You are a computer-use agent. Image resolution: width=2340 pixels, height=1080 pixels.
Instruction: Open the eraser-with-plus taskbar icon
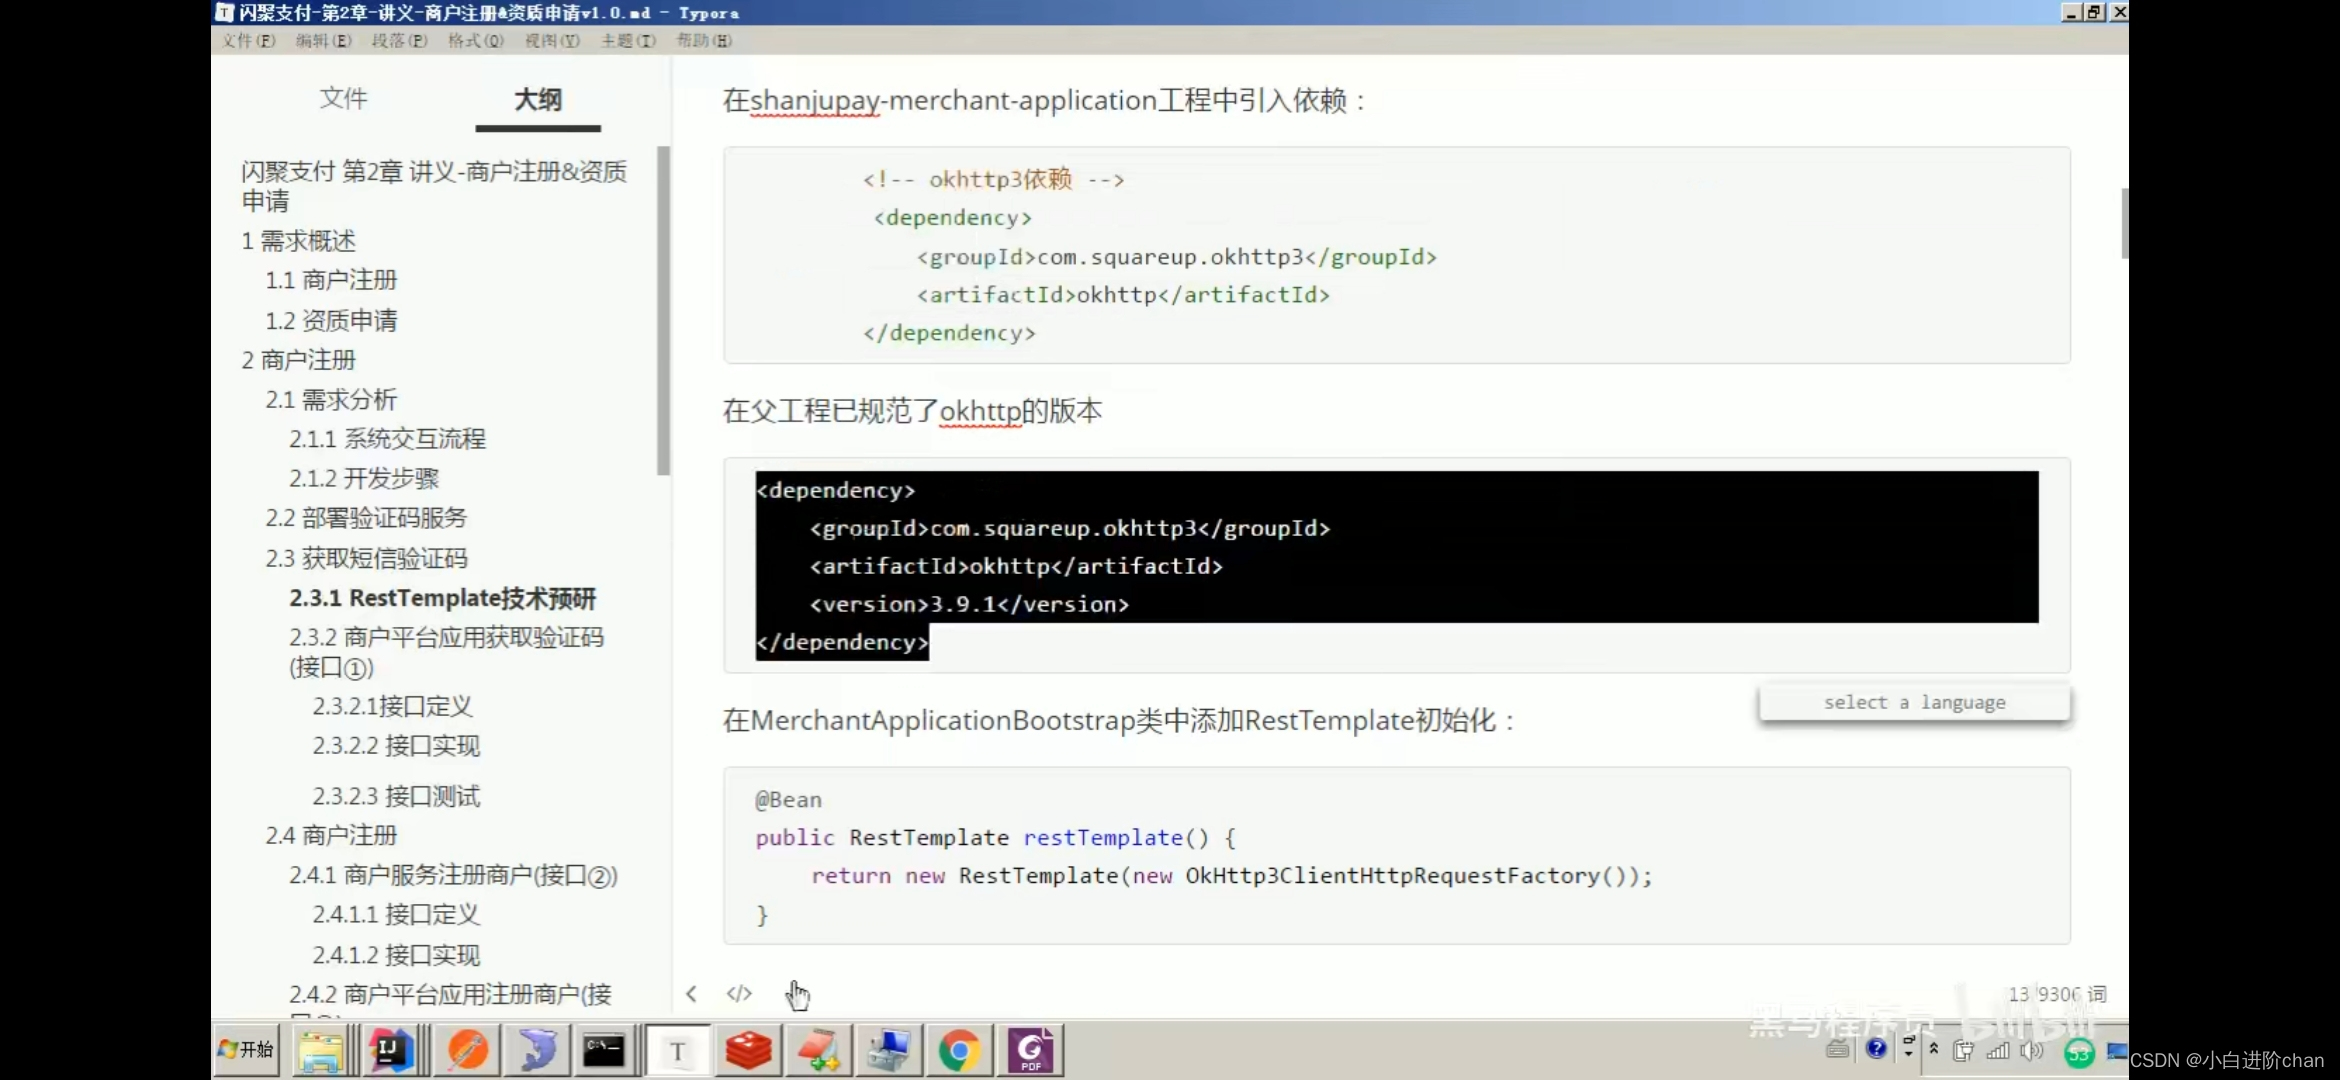click(819, 1051)
